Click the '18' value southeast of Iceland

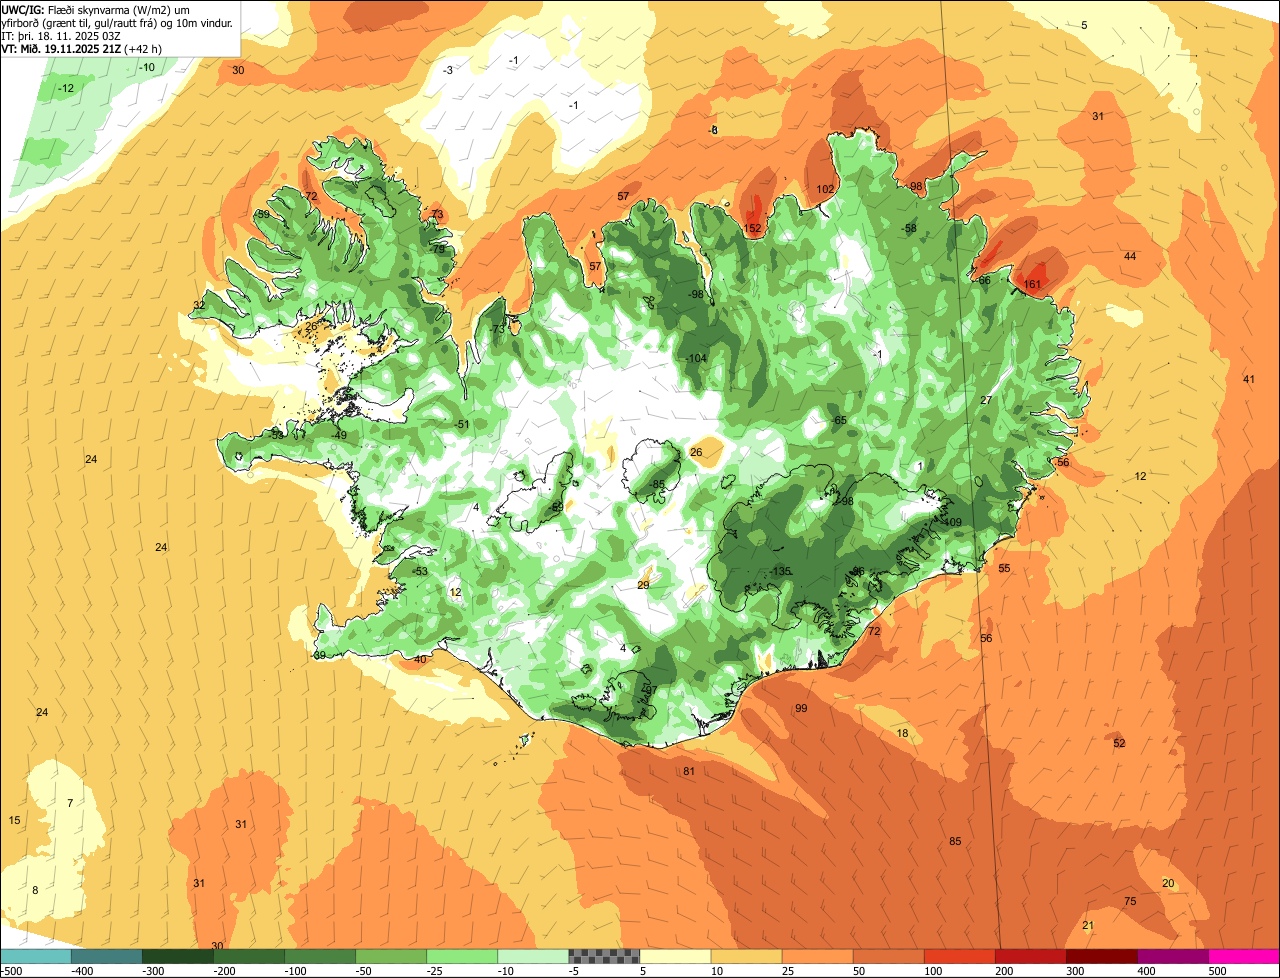coord(902,734)
